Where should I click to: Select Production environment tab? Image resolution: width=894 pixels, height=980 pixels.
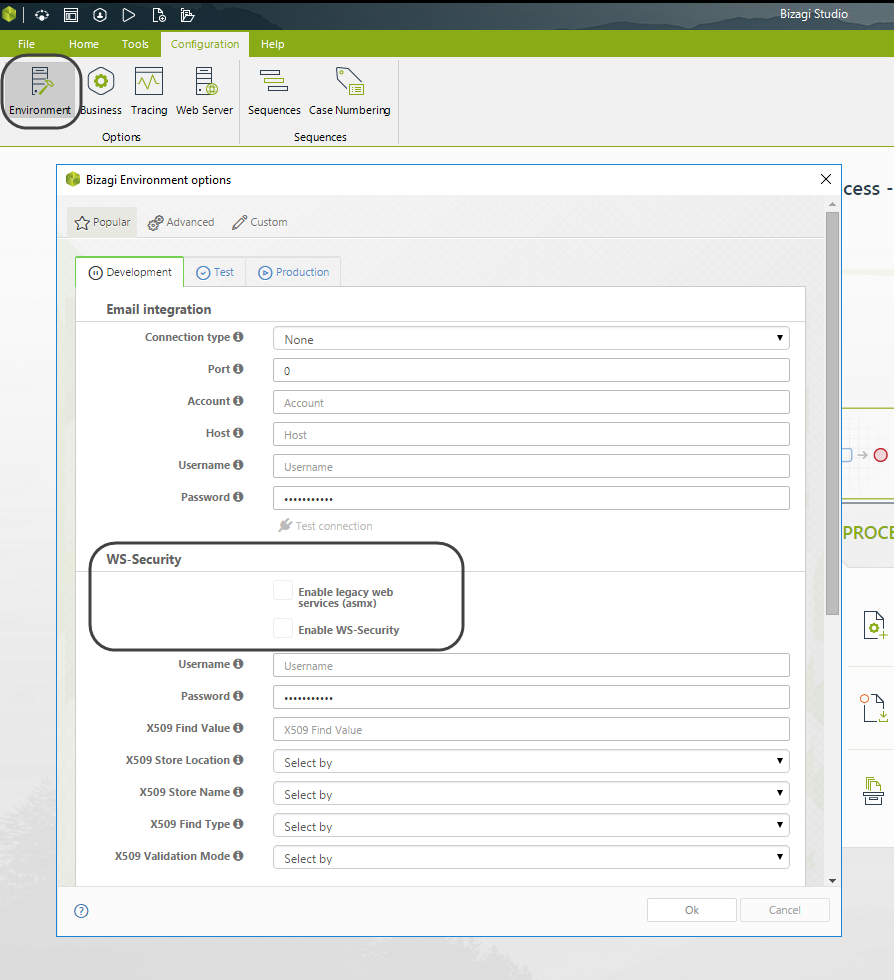point(293,272)
